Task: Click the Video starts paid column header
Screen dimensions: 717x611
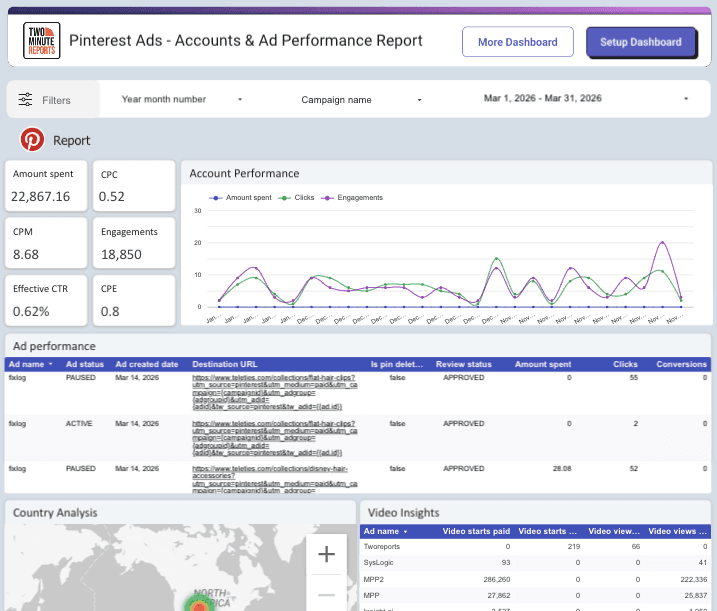Action: pos(476,531)
